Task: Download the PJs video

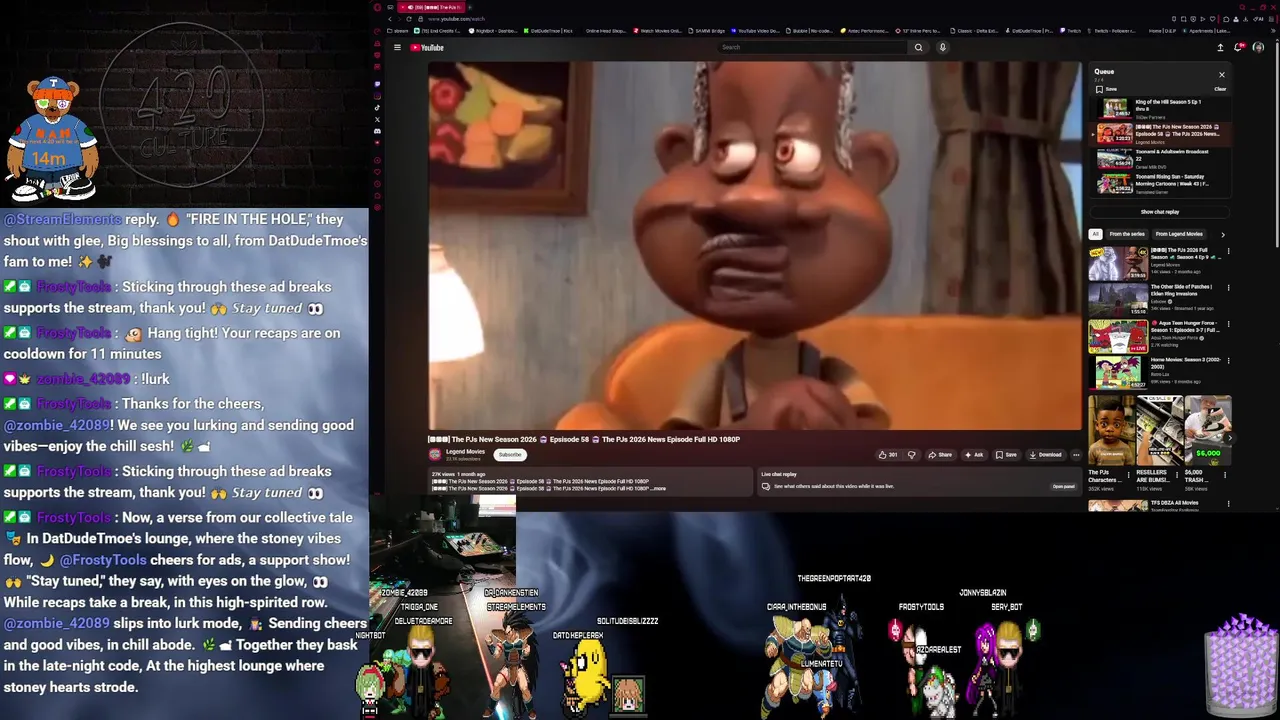Action: (1045, 455)
